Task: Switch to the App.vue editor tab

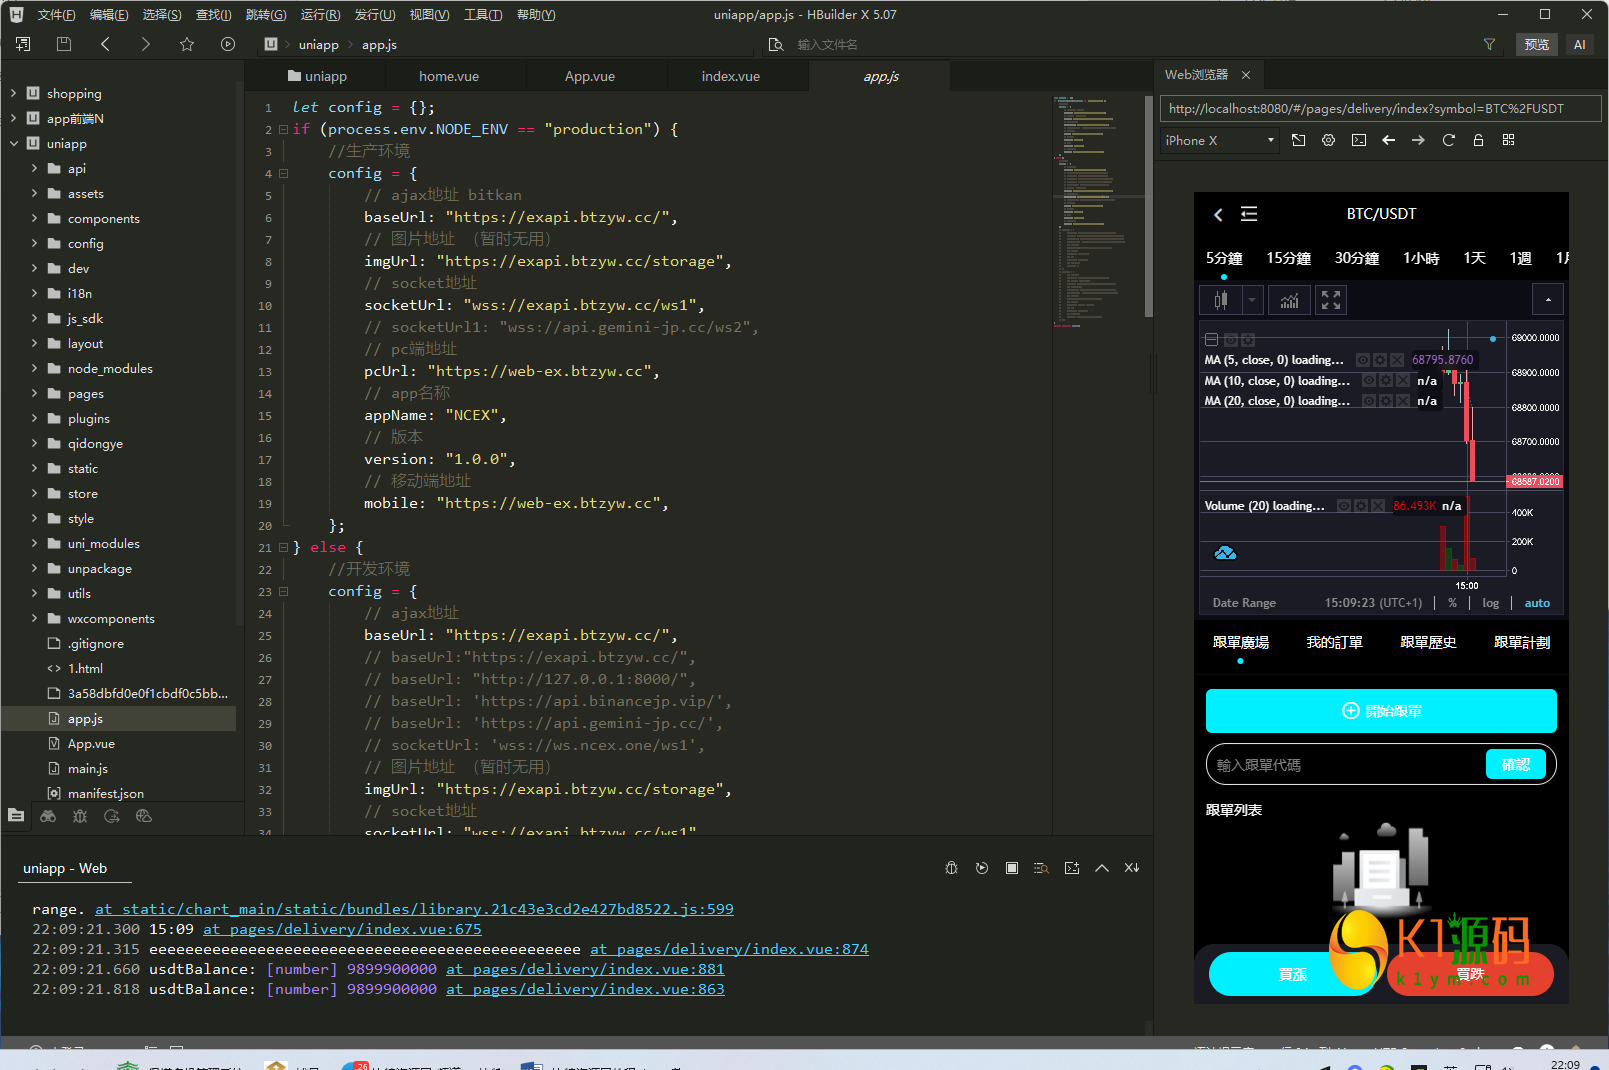Action: coord(590,76)
